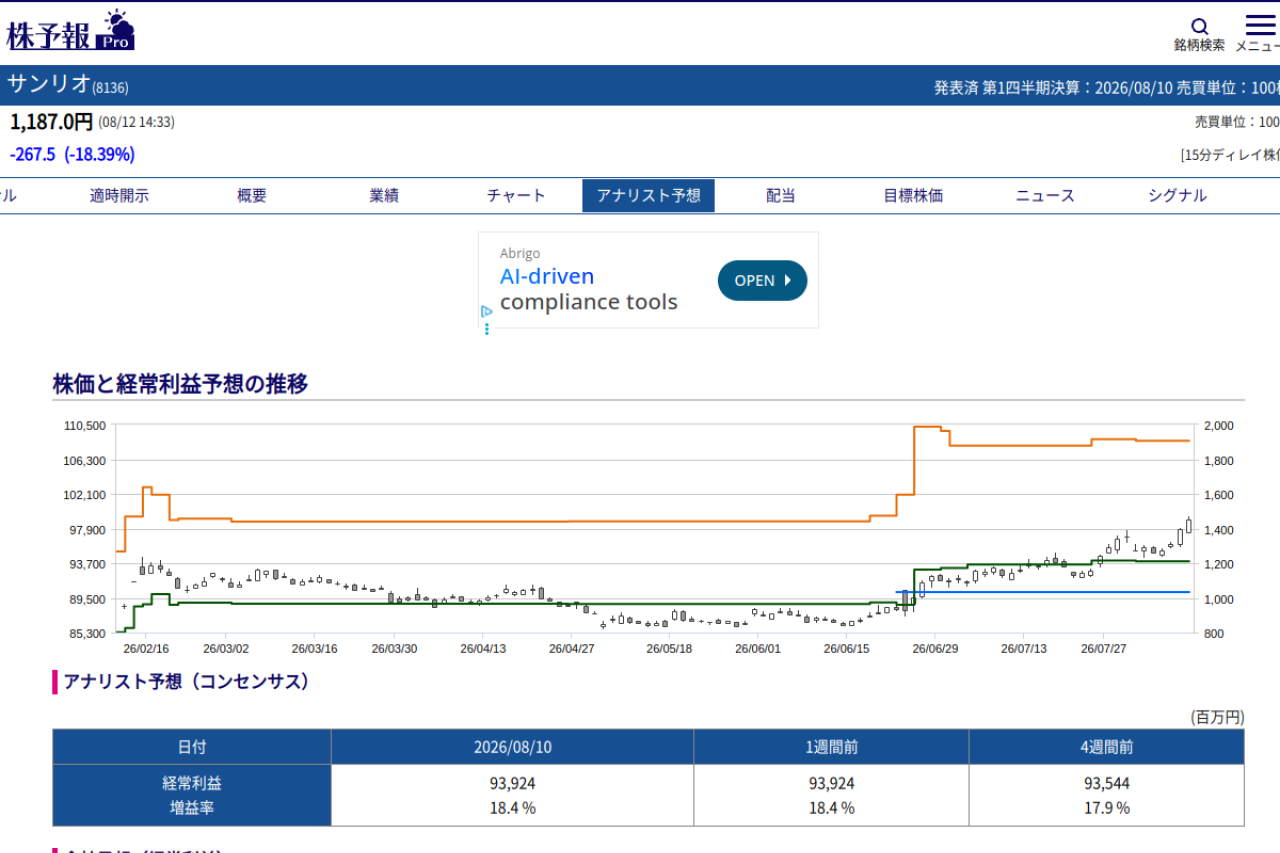This screenshot has height=853, width=1280.
Task: Open the ニュース tab
Action: (1045, 196)
